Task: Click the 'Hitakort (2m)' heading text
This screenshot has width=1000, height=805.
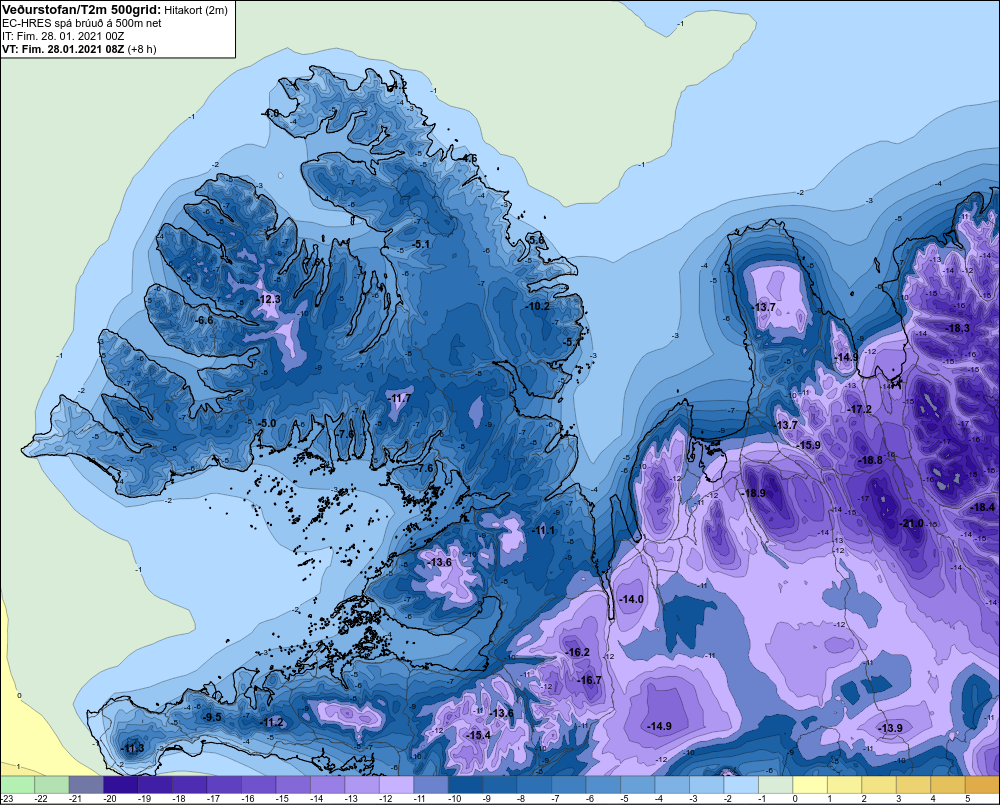Action: [195, 10]
